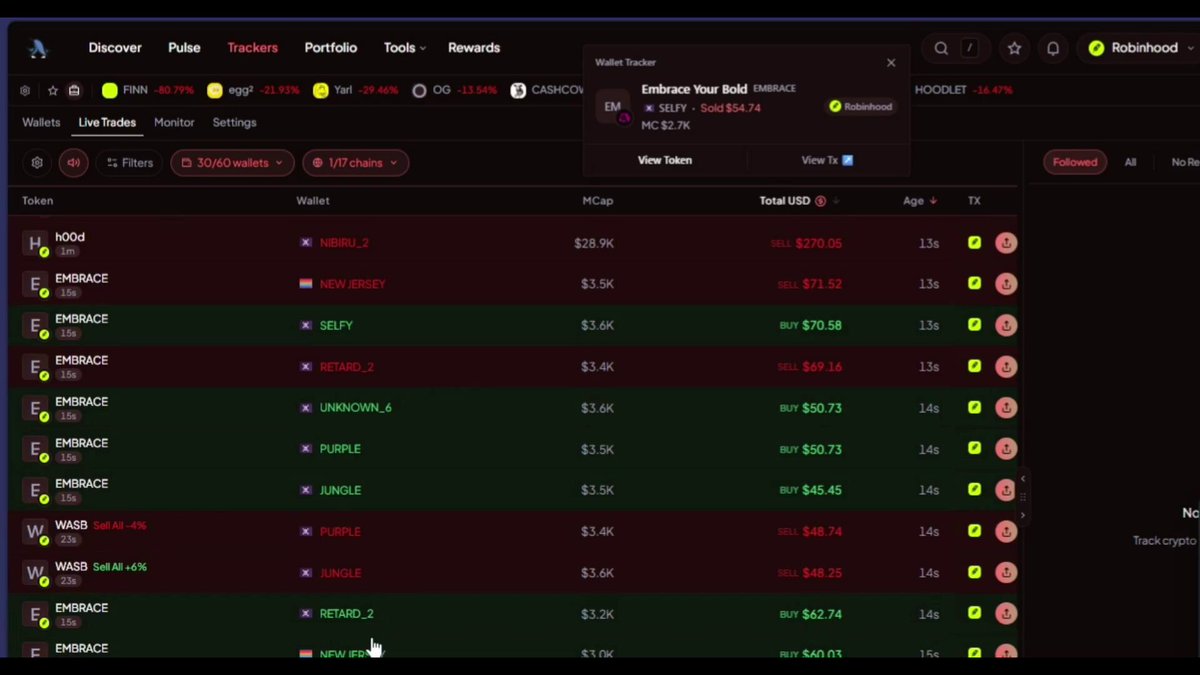
Task: Expand the 30/60 wallets dropdown
Action: pos(232,163)
